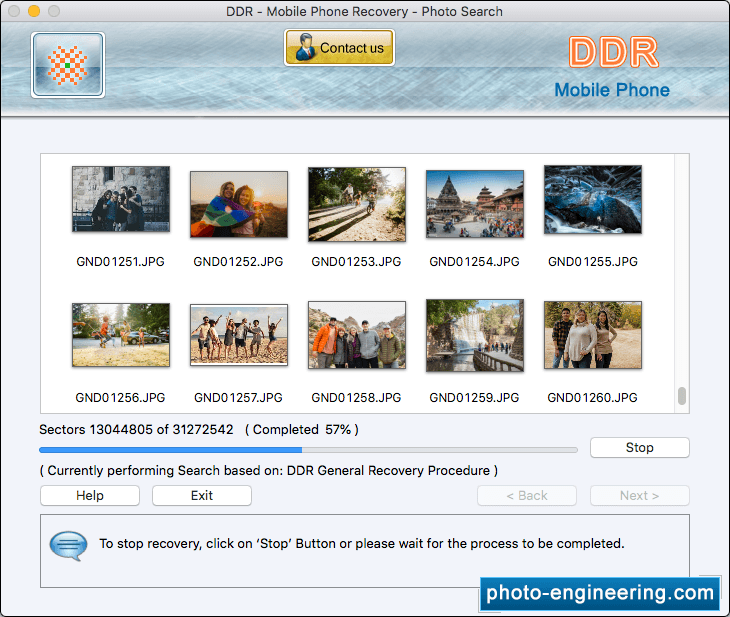Select thumbnail of GND01253.JPG cyclists photo
Viewport: 730px width, 617px height.
click(x=357, y=204)
